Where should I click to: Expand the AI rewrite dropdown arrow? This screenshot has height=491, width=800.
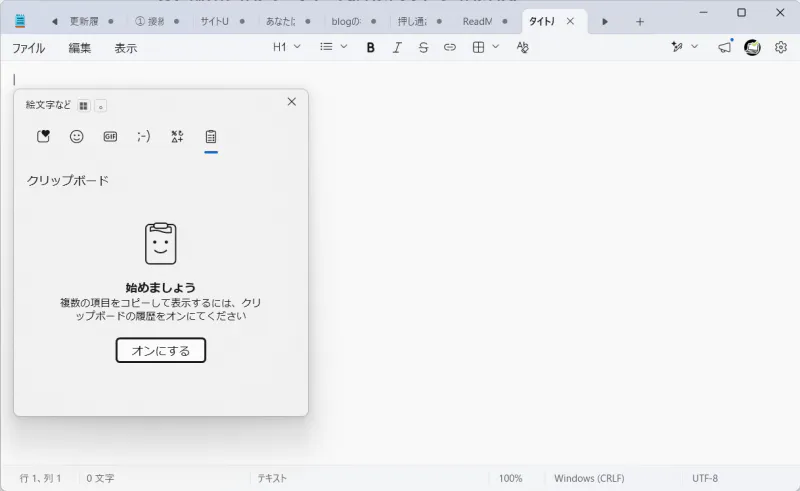(x=694, y=47)
